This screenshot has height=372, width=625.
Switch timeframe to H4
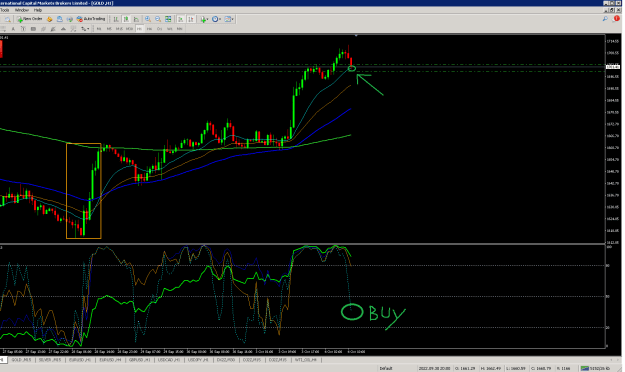(149, 29)
